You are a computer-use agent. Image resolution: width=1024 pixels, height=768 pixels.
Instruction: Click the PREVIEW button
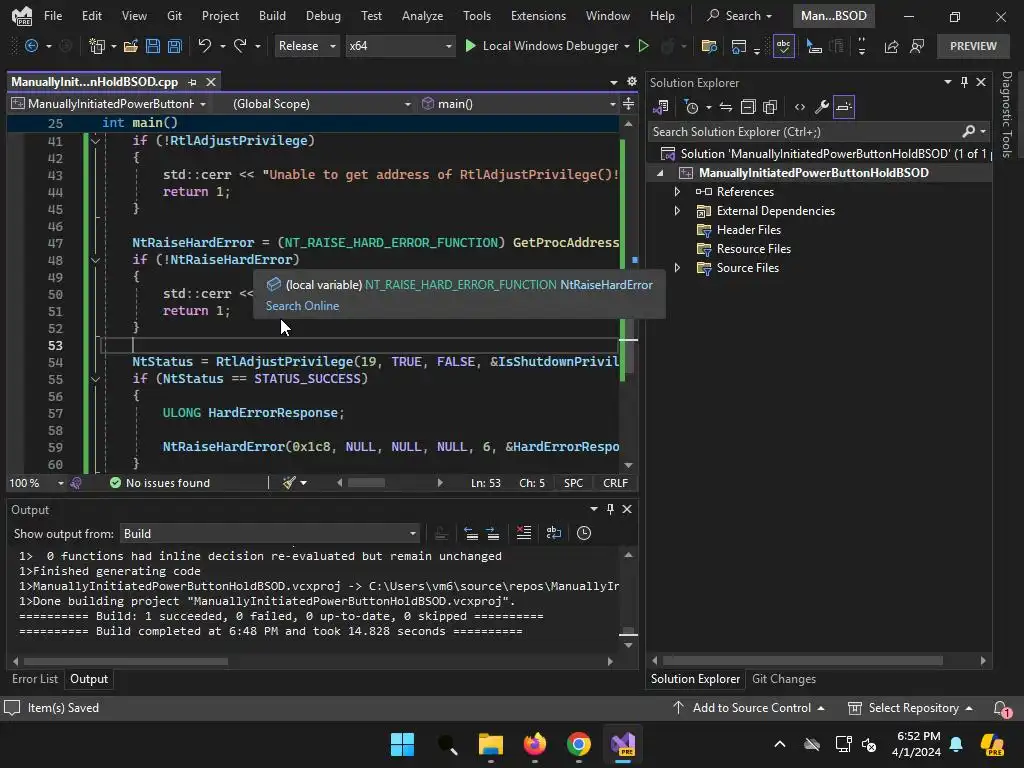[x=973, y=46]
